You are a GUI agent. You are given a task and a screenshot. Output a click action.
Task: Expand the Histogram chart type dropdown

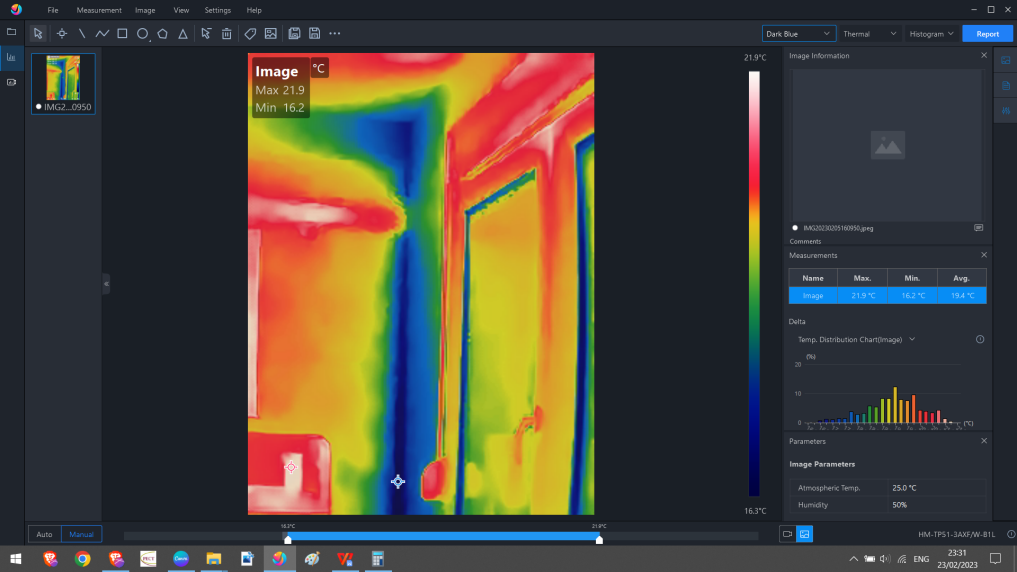click(x=931, y=34)
